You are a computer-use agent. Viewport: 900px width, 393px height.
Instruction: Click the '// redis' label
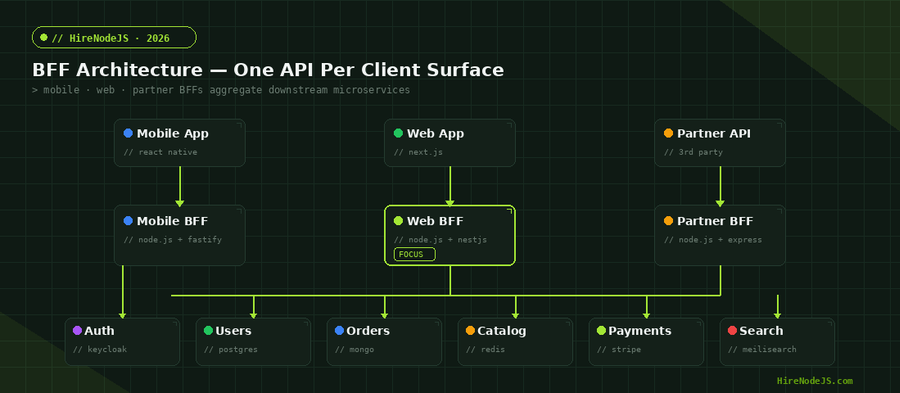click(485, 349)
